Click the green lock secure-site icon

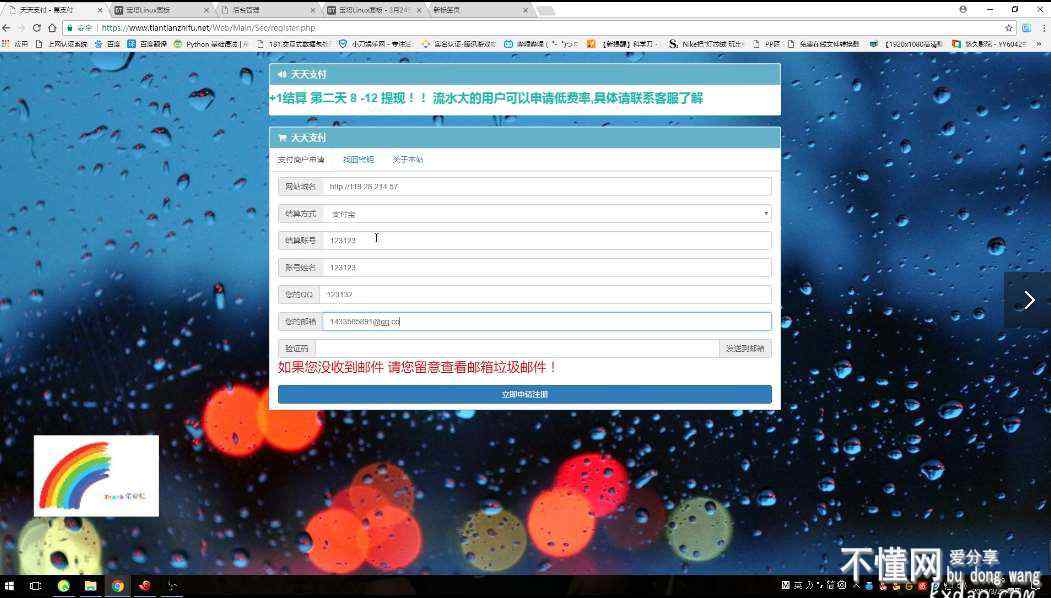69,27
